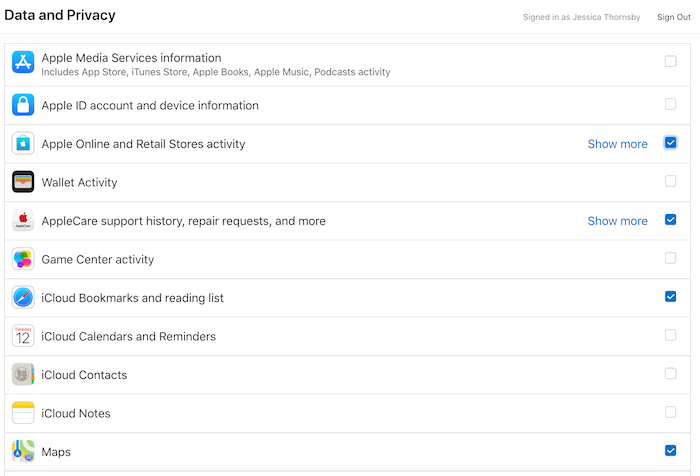Viewport: 700px width, 476px height.
Task: Click the Sign Out link
Action: pos(673,17)
